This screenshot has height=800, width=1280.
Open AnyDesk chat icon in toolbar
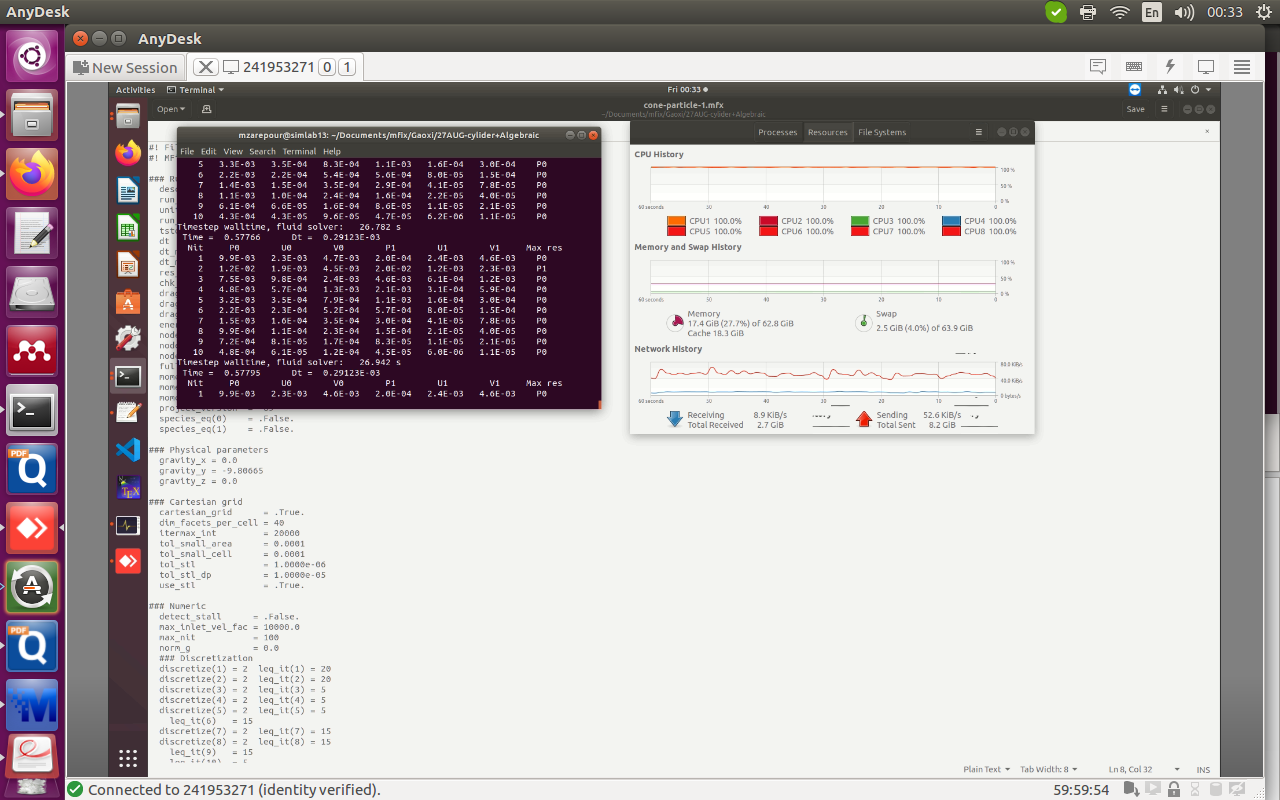click(1098, 67)
